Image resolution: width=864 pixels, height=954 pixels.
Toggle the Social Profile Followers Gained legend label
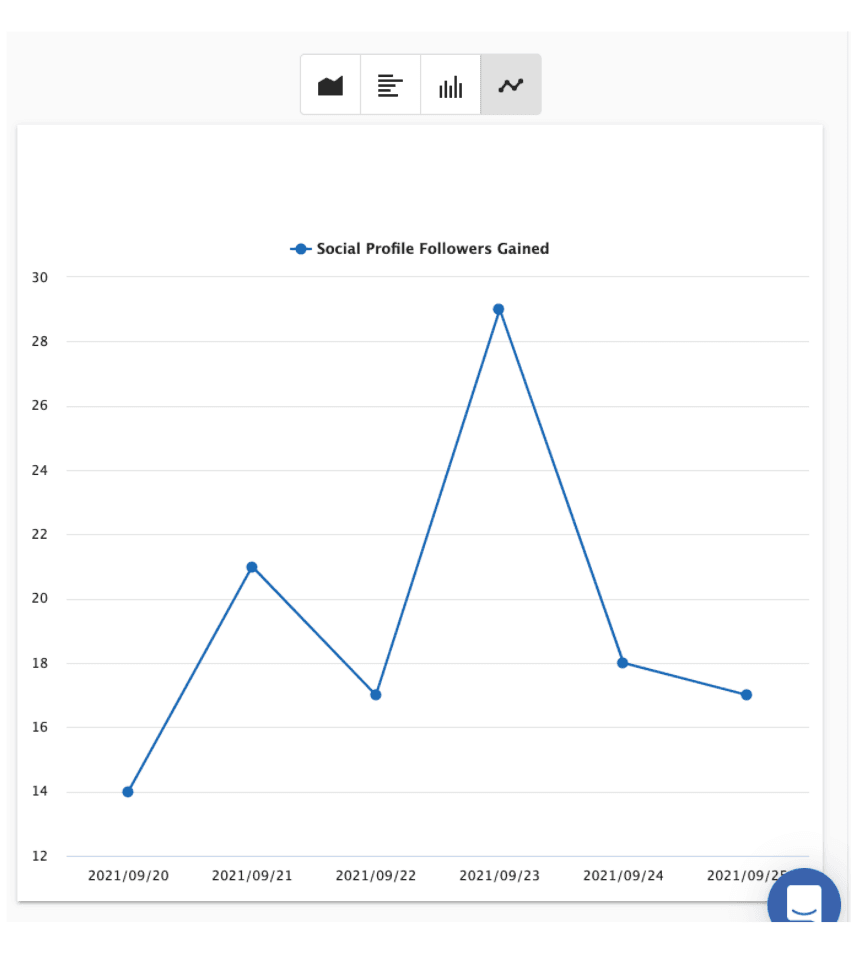click(432, 249)
